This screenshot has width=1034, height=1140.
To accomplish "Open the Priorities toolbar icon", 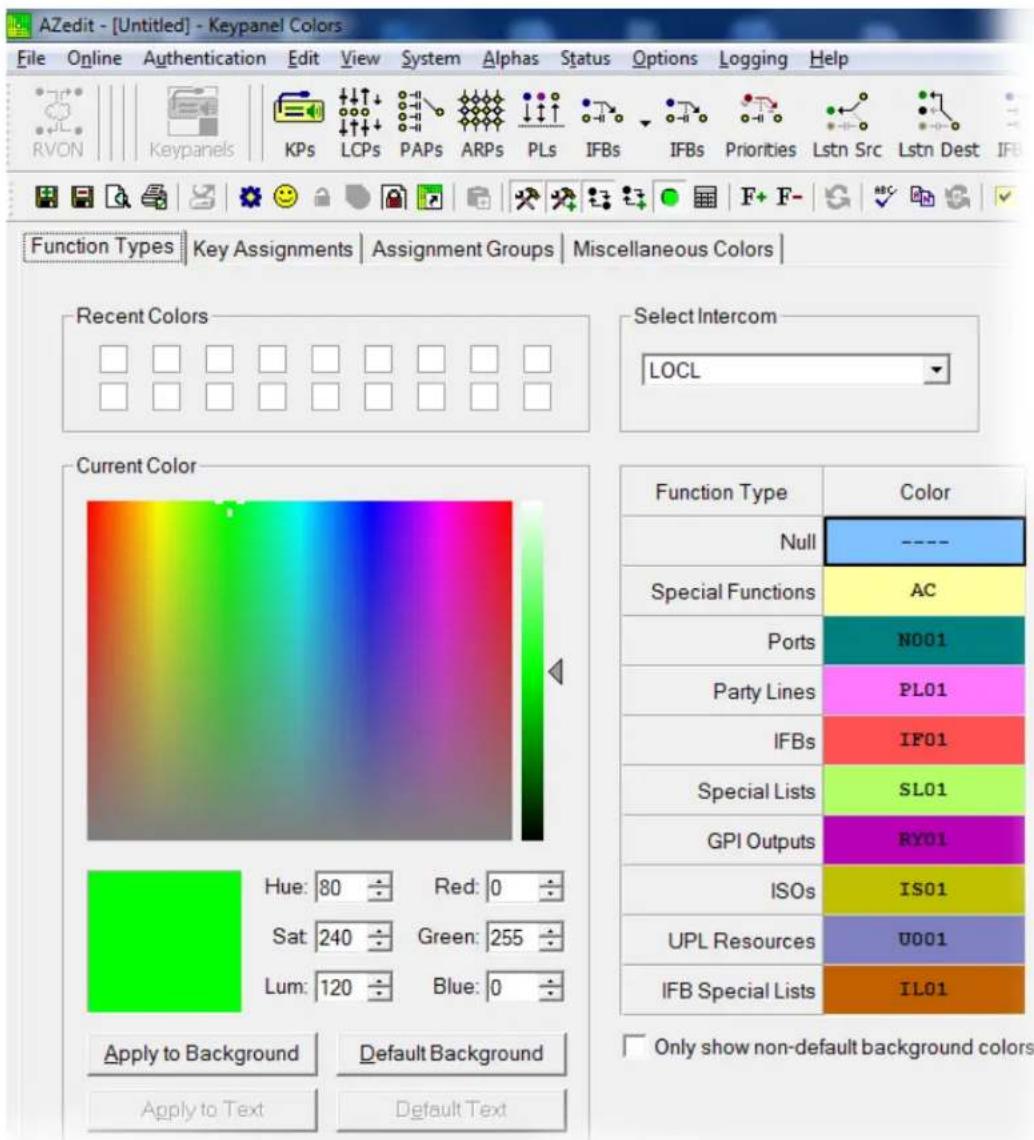I will (761, 124).
